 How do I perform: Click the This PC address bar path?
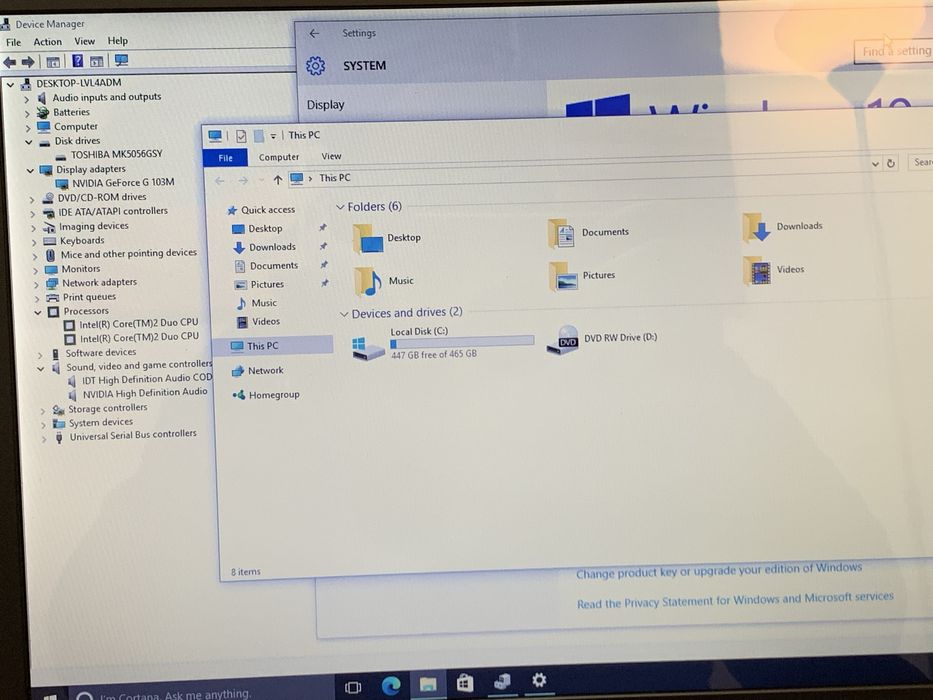click(334, 178)
